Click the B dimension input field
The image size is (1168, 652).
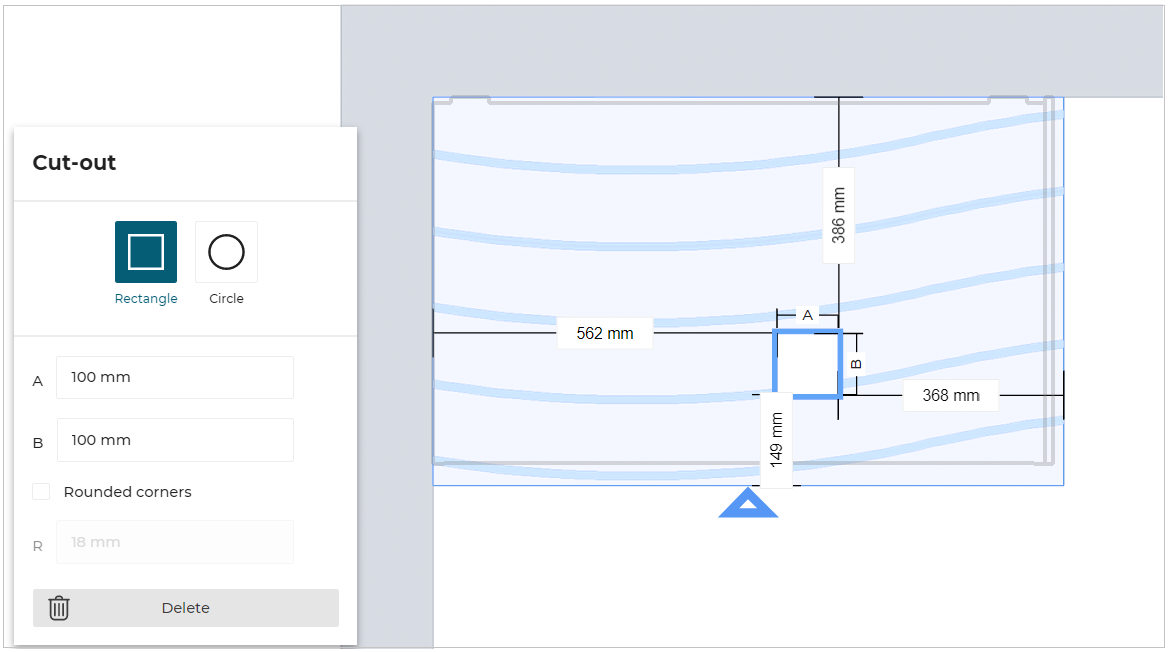tap(175, 440)
